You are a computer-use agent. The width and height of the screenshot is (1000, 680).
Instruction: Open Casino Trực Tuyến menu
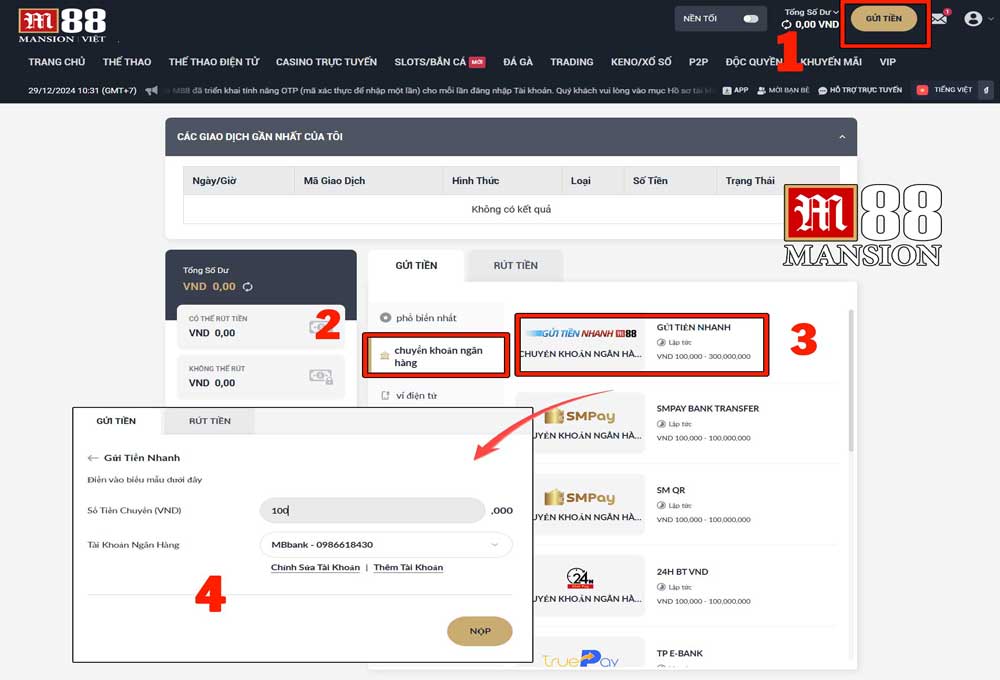point(326,62)
